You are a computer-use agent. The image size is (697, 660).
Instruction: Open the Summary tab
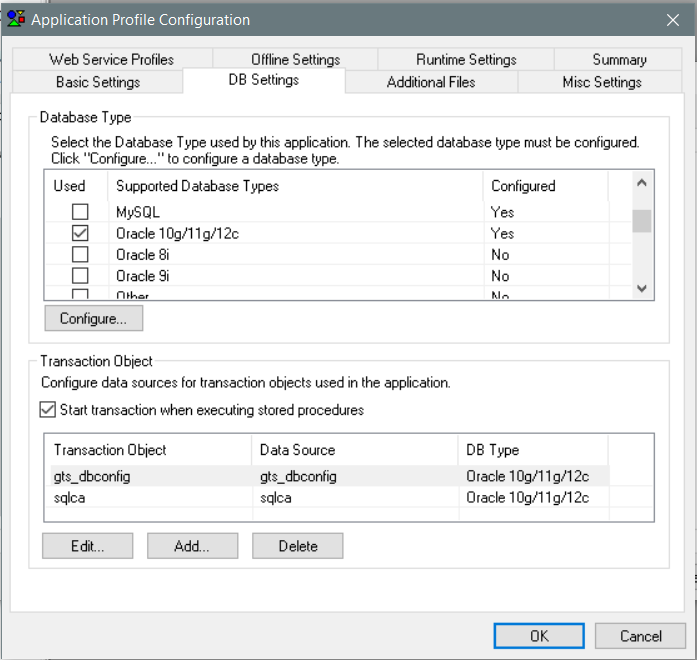click(619, 60)
